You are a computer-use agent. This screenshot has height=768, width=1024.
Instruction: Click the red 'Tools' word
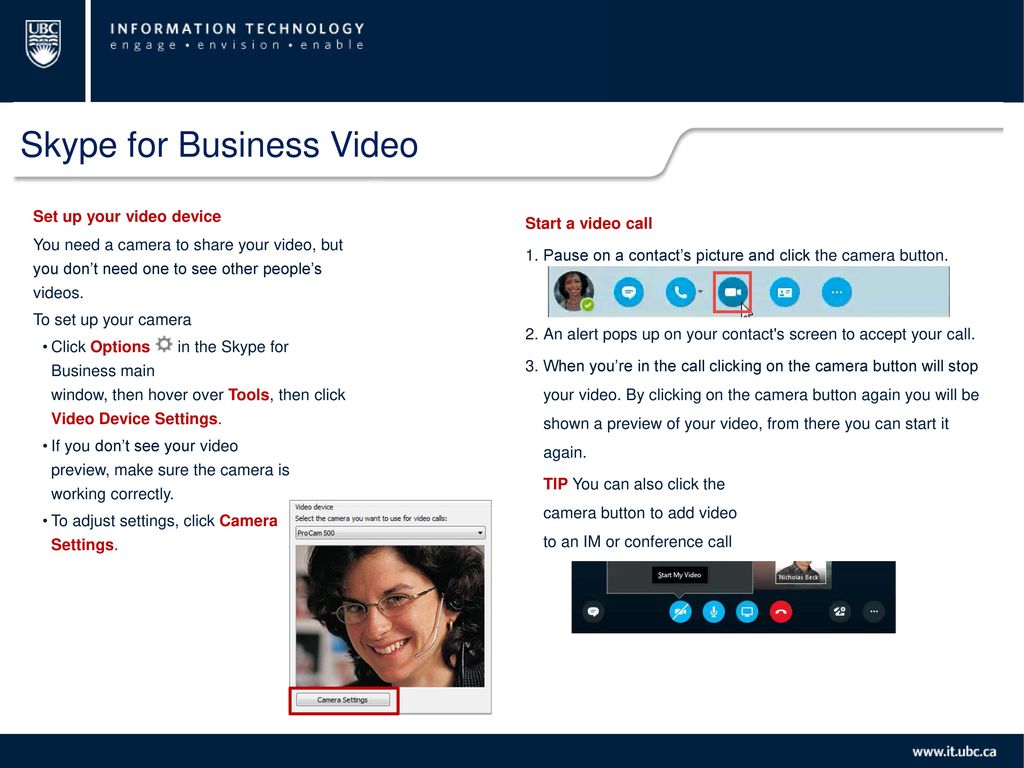tap(248, 394)
